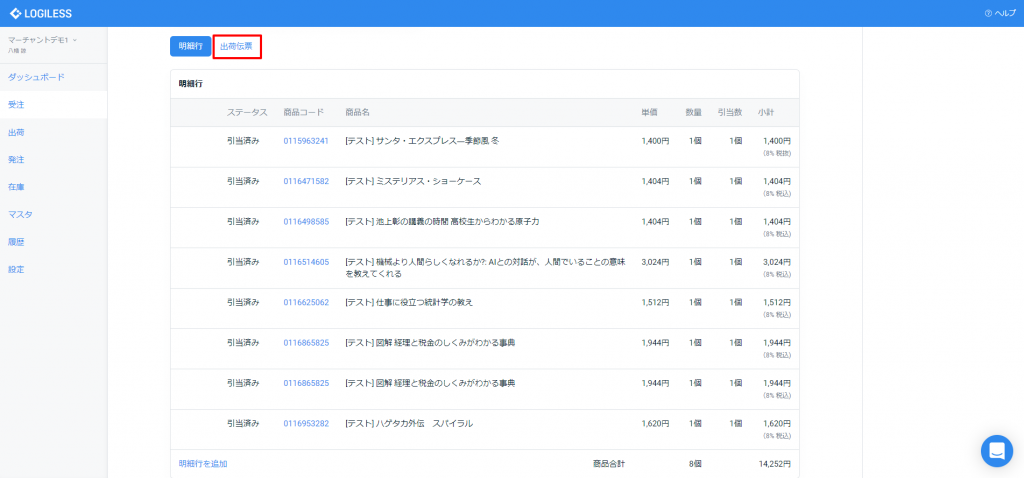Go to ダッシュボード in sidebar
The image size is (1024, 478).
37,77
